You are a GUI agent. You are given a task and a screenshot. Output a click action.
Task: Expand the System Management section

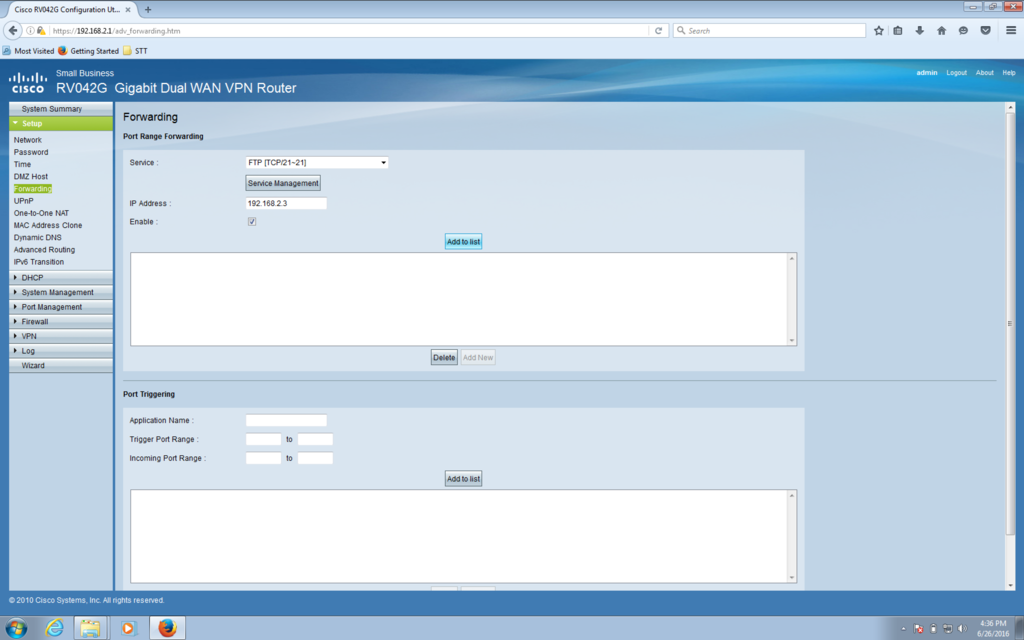click(x=61, y=293)
